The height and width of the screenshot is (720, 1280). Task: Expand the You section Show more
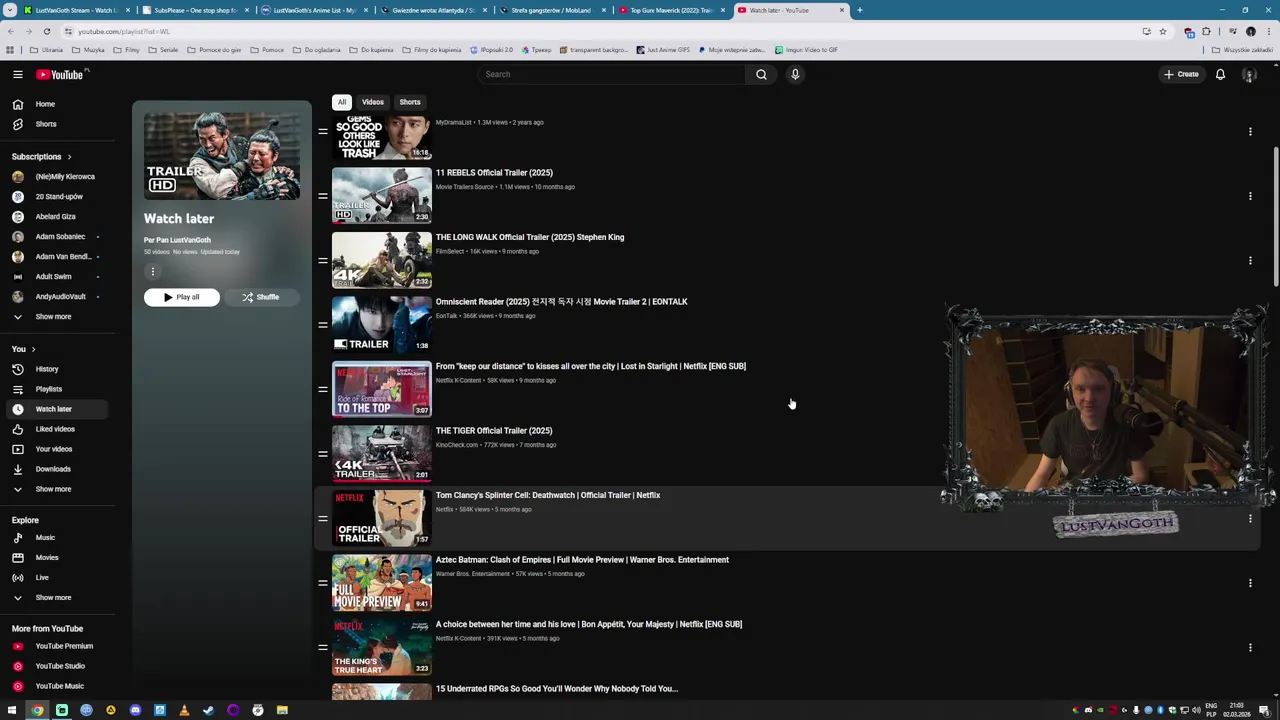(54, 489)
